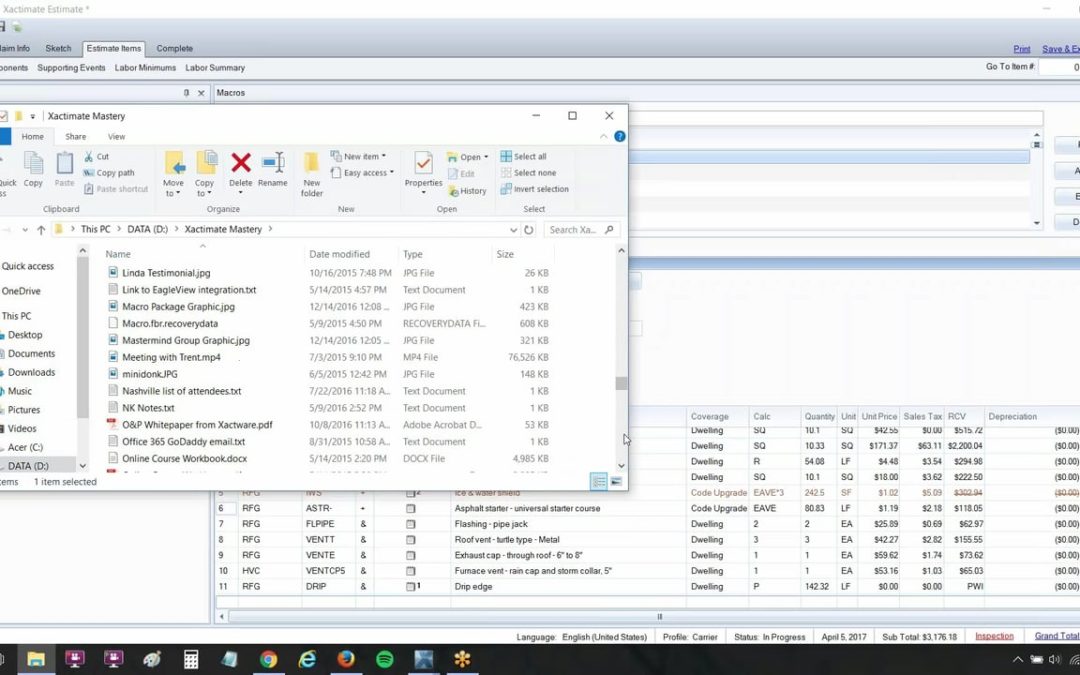Click the Size column header
Screen dimensions: 1080x675
click(505, 254)
